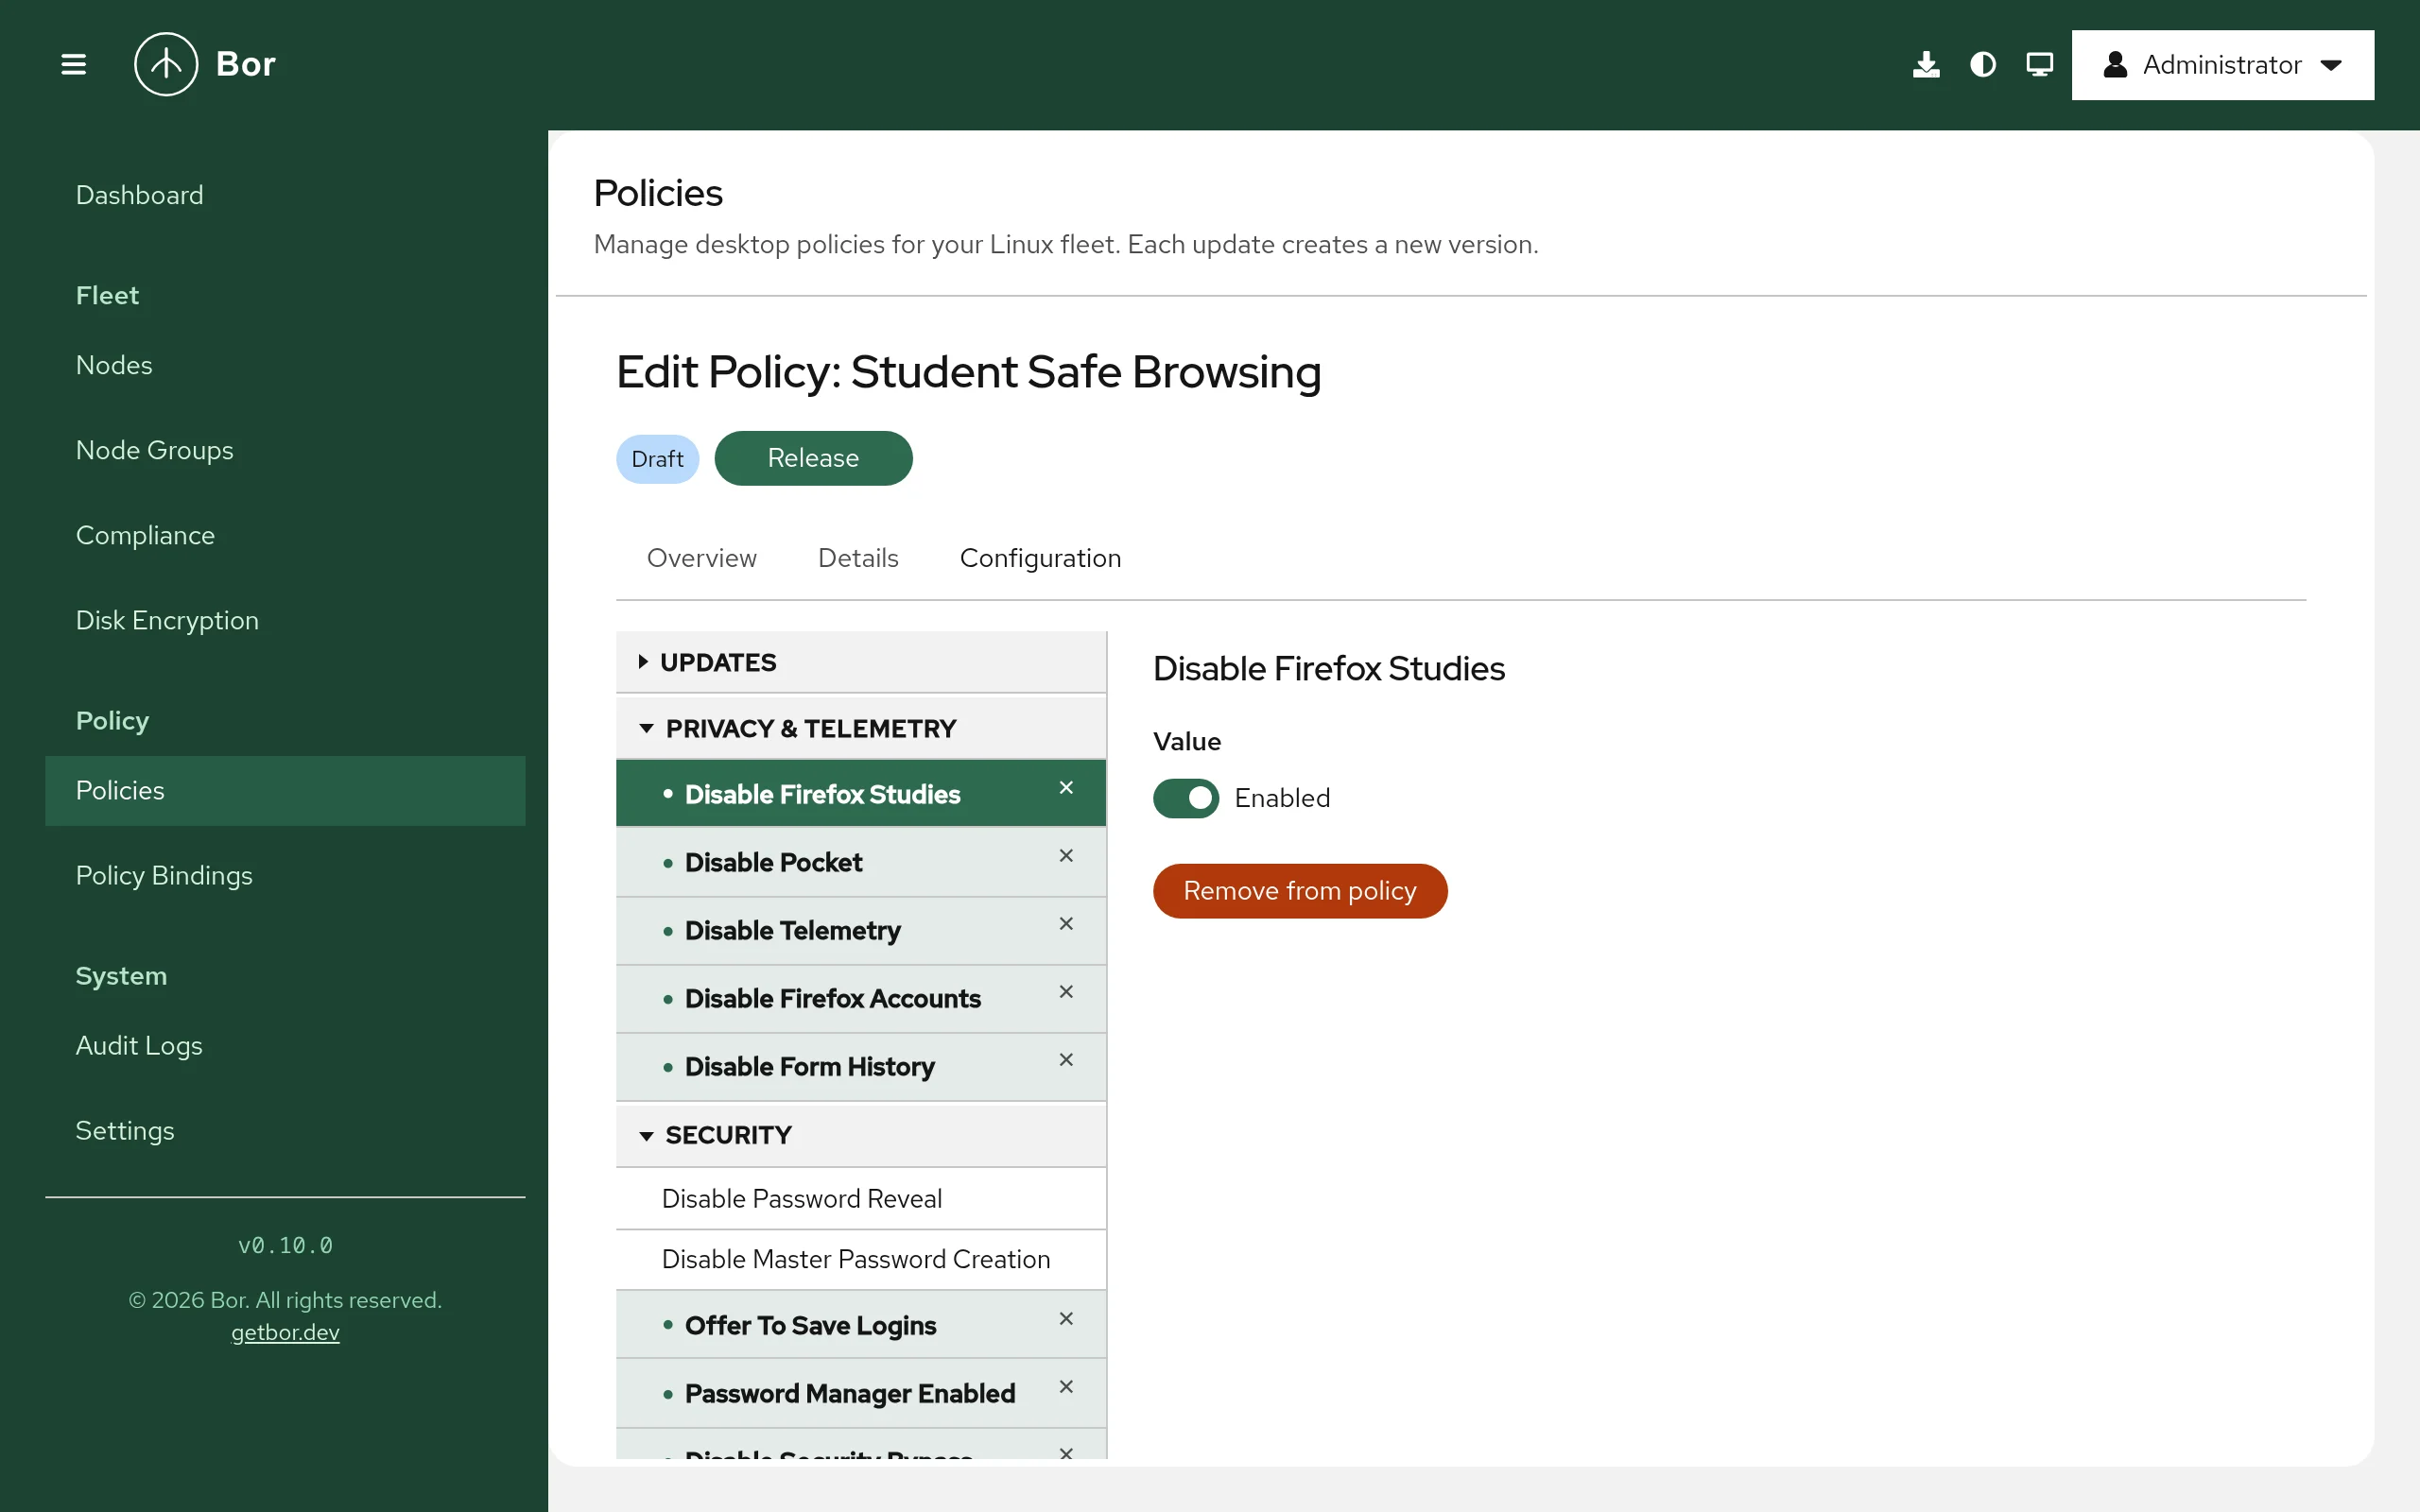Click the monitor display icon
Screen dimensions: 2420x1512
pyautogui.click(x=2040, y=65)
